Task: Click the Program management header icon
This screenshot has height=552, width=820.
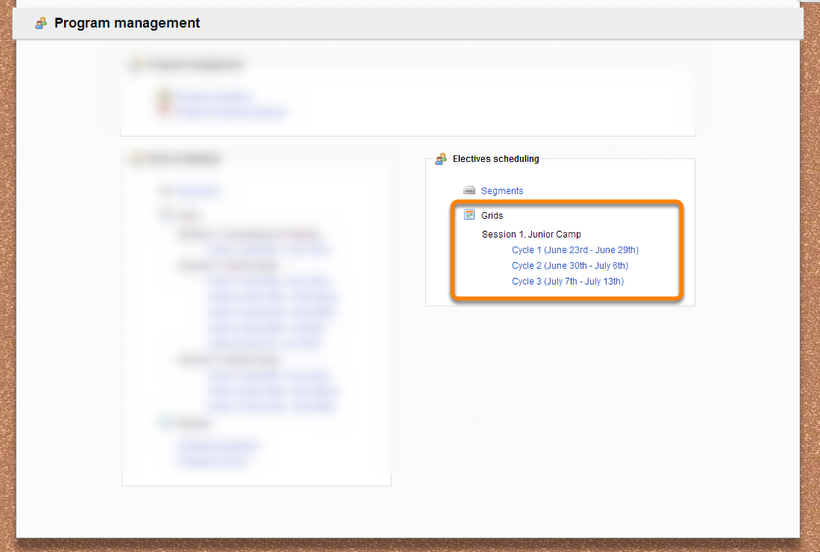Action: pyautogui.click(x=40, y=23)
